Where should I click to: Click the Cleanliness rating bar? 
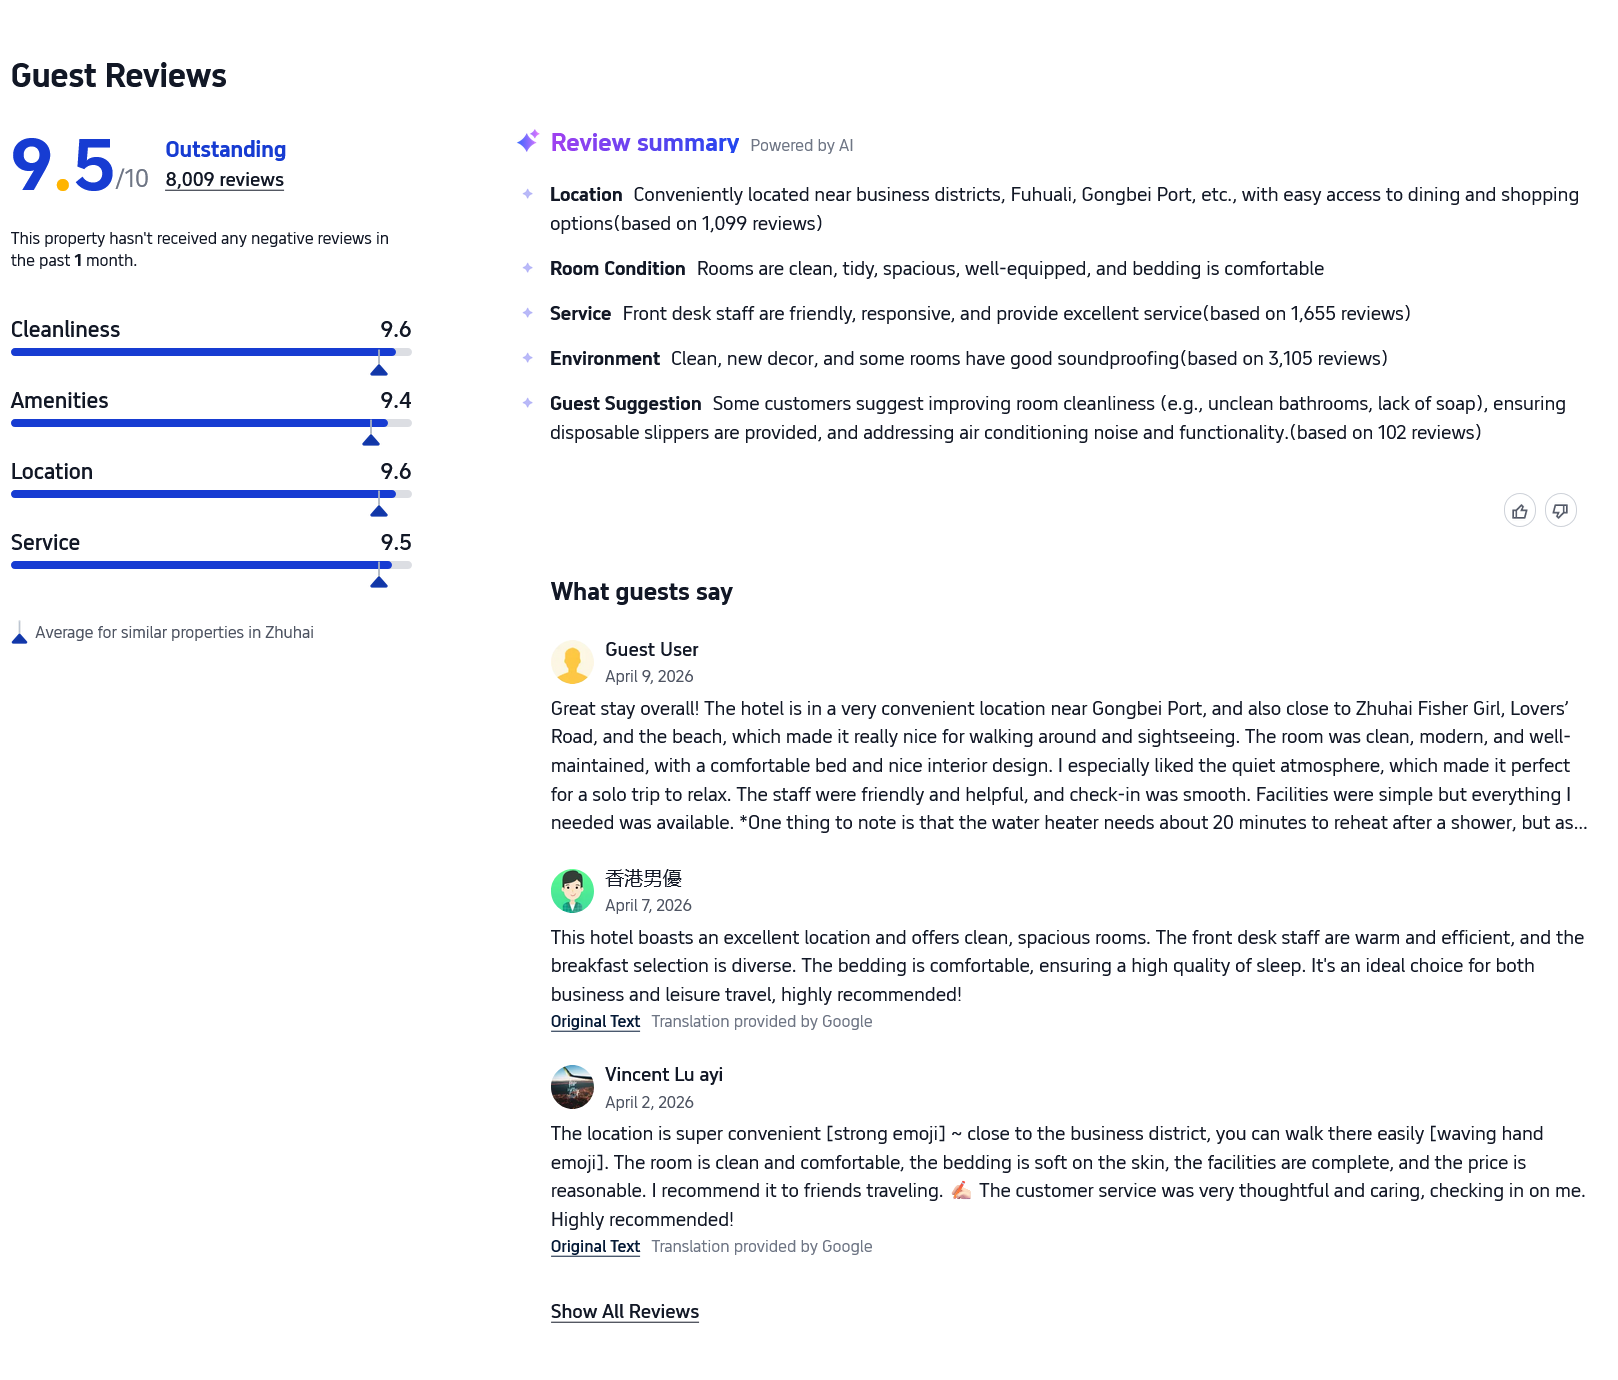pos(211,352)
